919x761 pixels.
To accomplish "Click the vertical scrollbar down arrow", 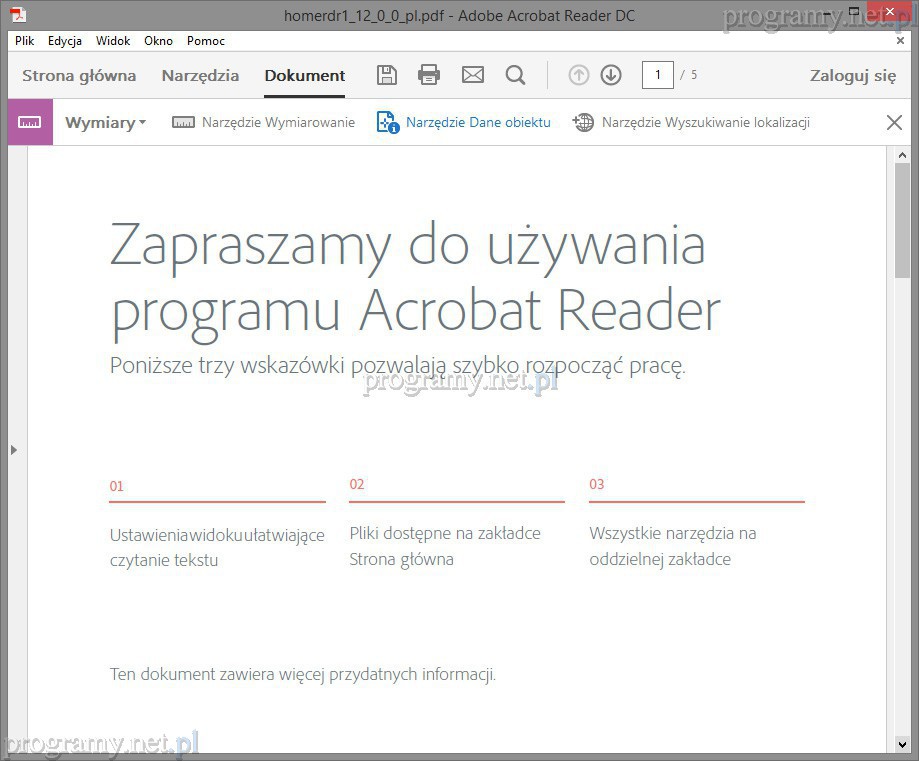I will coord(902,744).
